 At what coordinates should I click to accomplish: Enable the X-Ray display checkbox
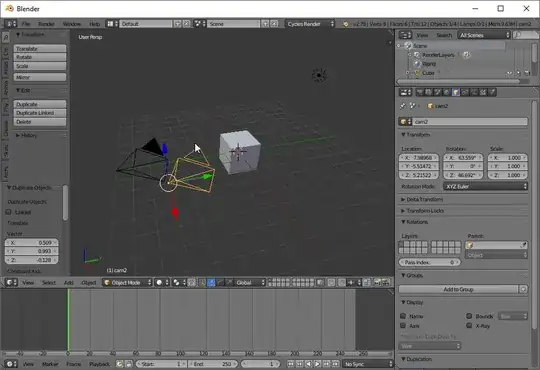[469, 326]
